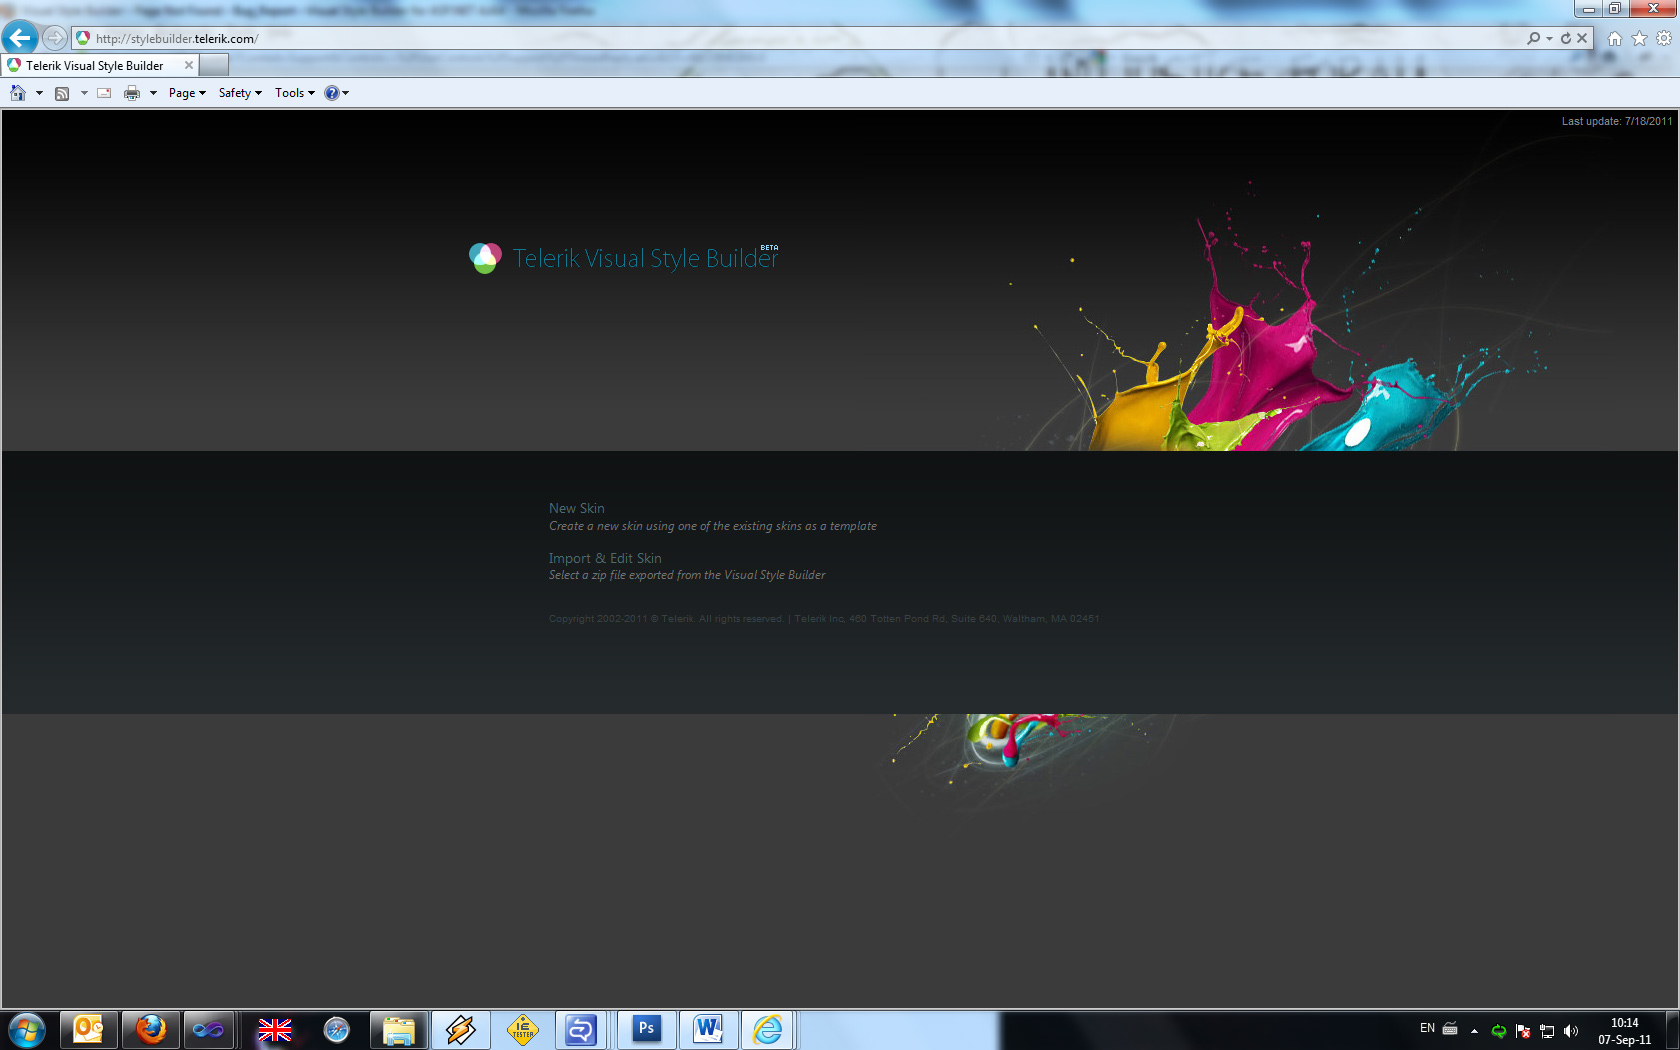Open the address bar autocomplete dropdown arrow
This screenshot has width=1680, height=1050.
(1549, 38)
